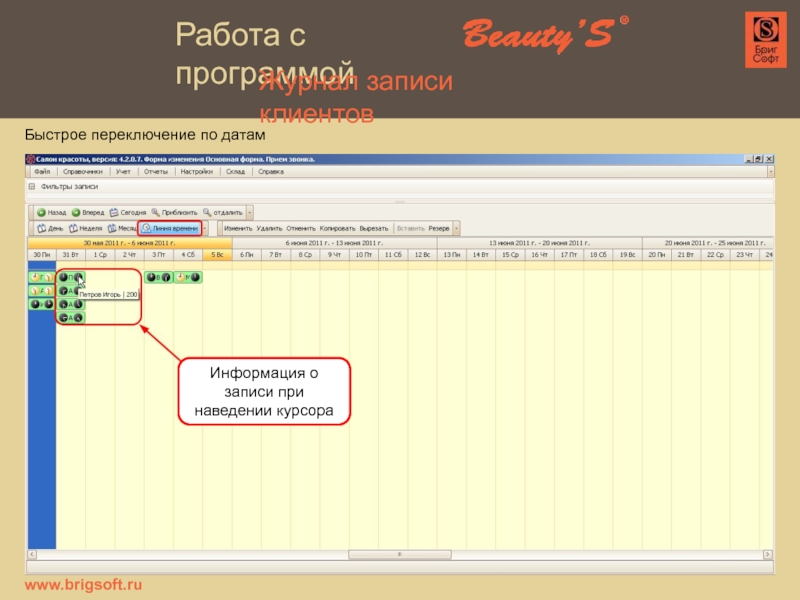Image resolution: width=800 pixels, height=600 pixels.
Task: Select the 21 Вт day header
Action: point(686,254)
